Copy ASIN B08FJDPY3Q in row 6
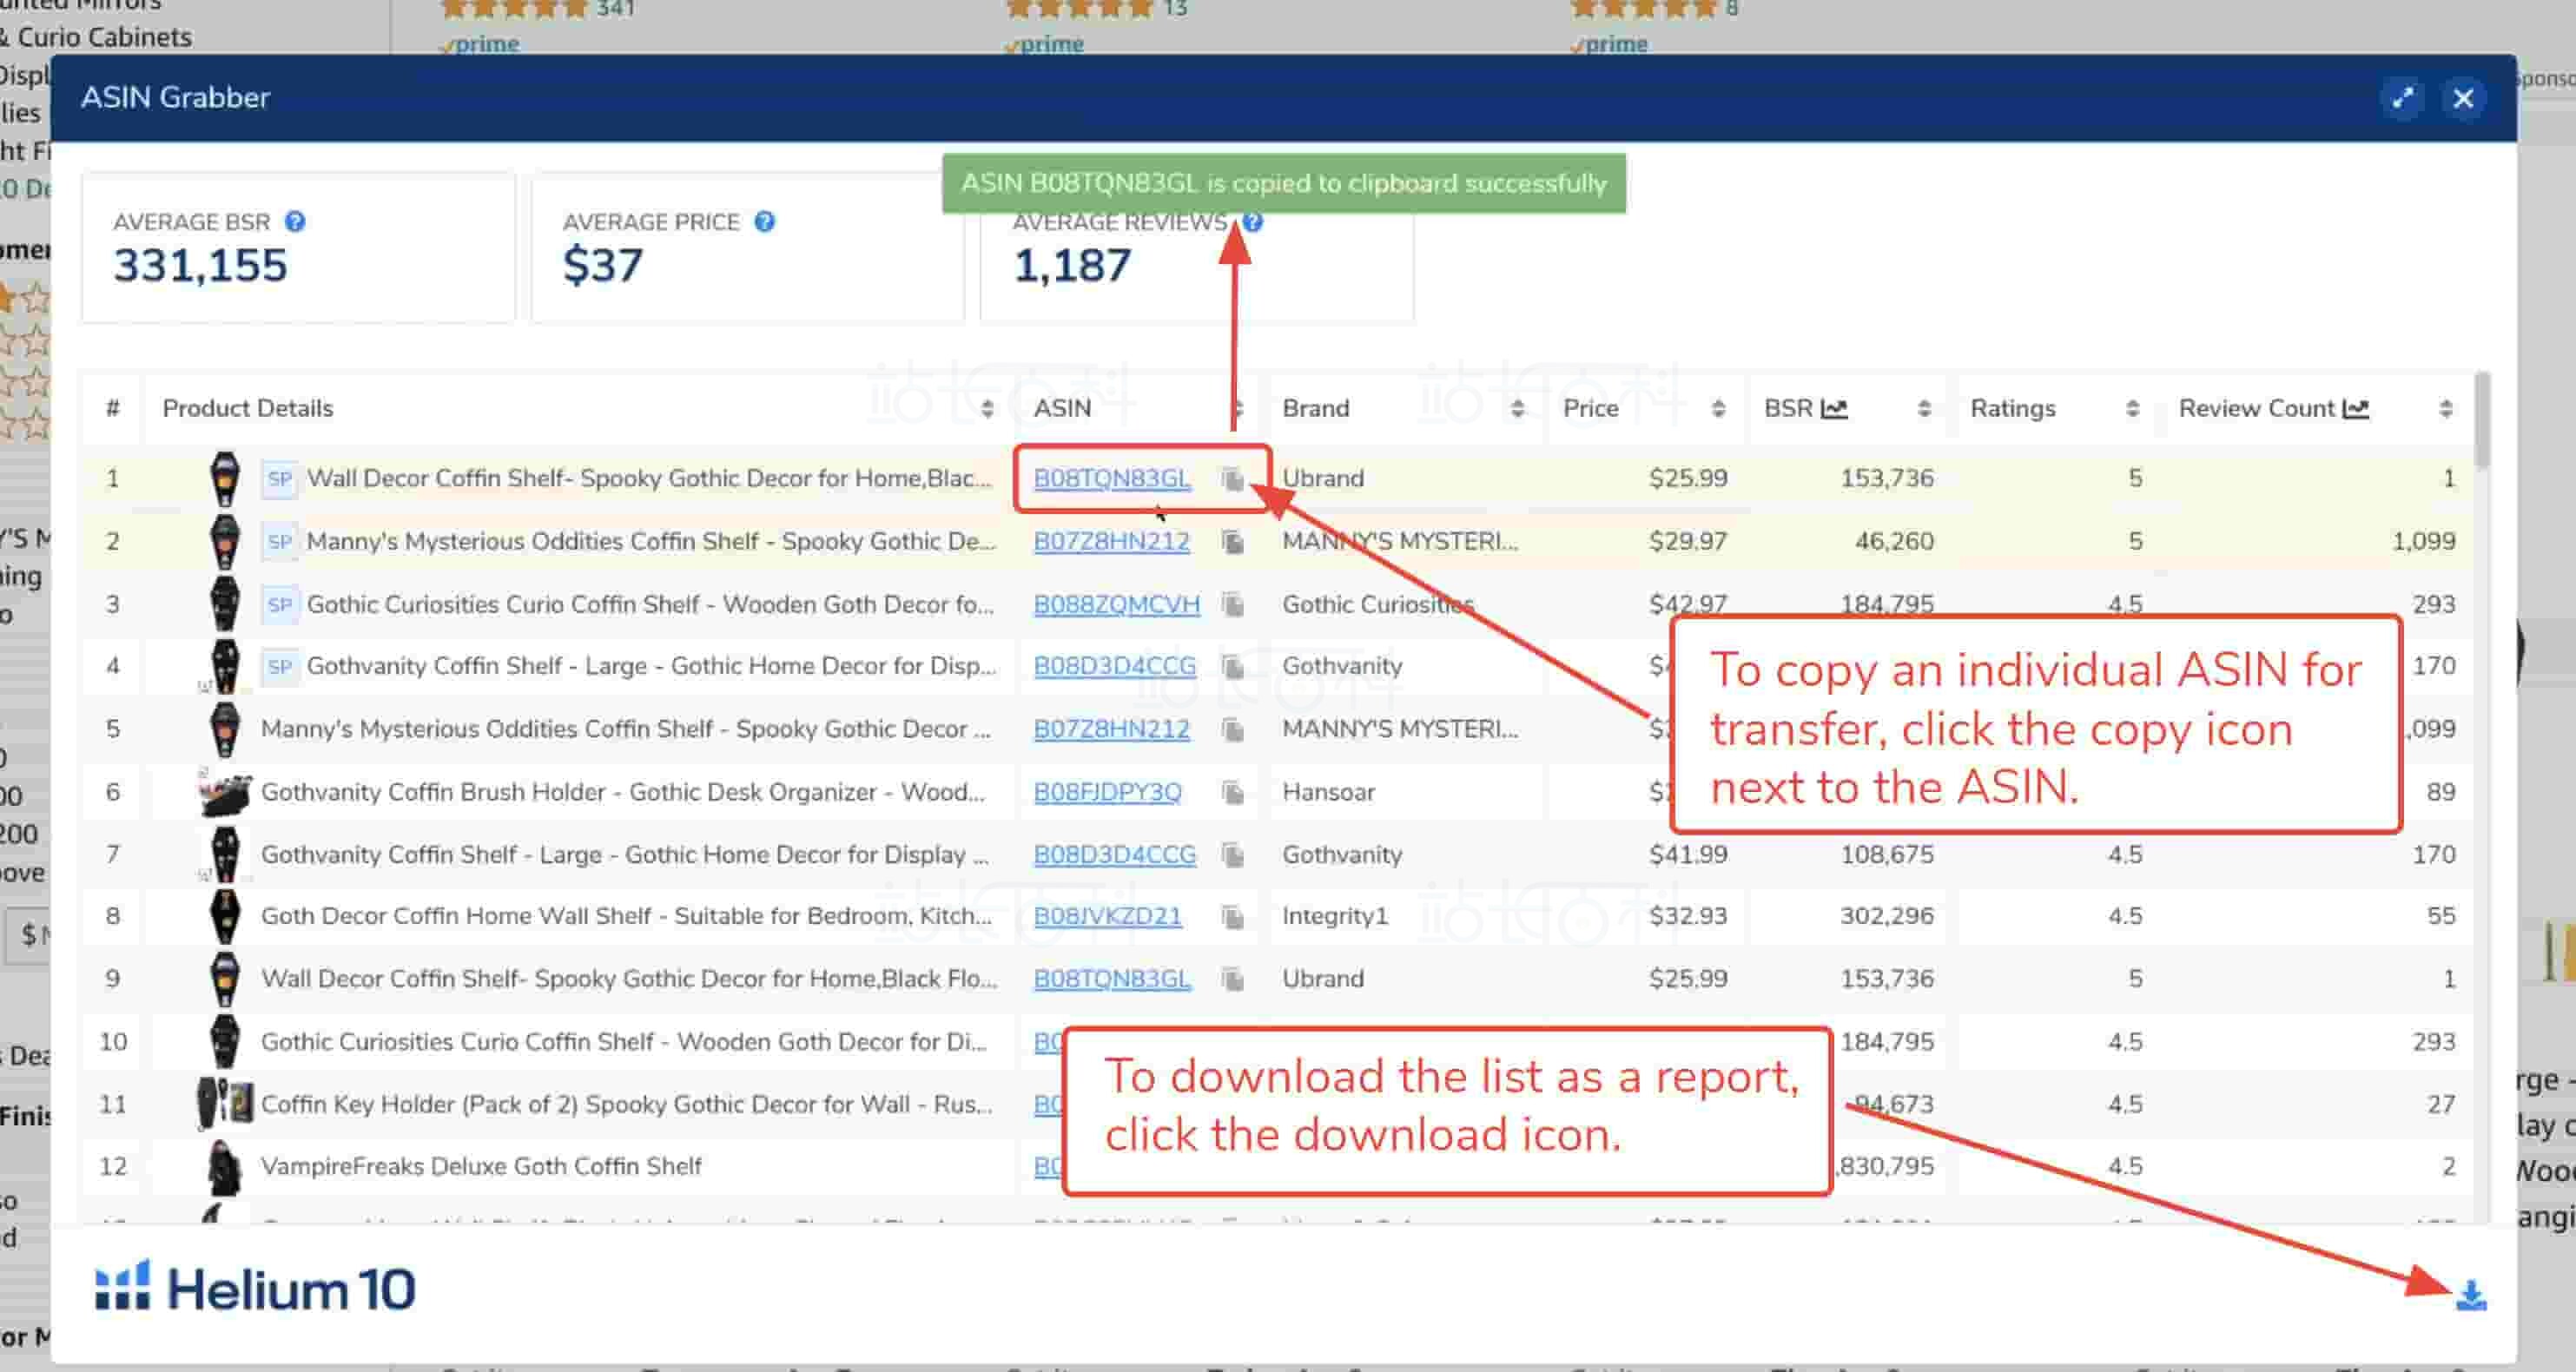The height and width of the screenshot is (1372, 2576). 1233,793
